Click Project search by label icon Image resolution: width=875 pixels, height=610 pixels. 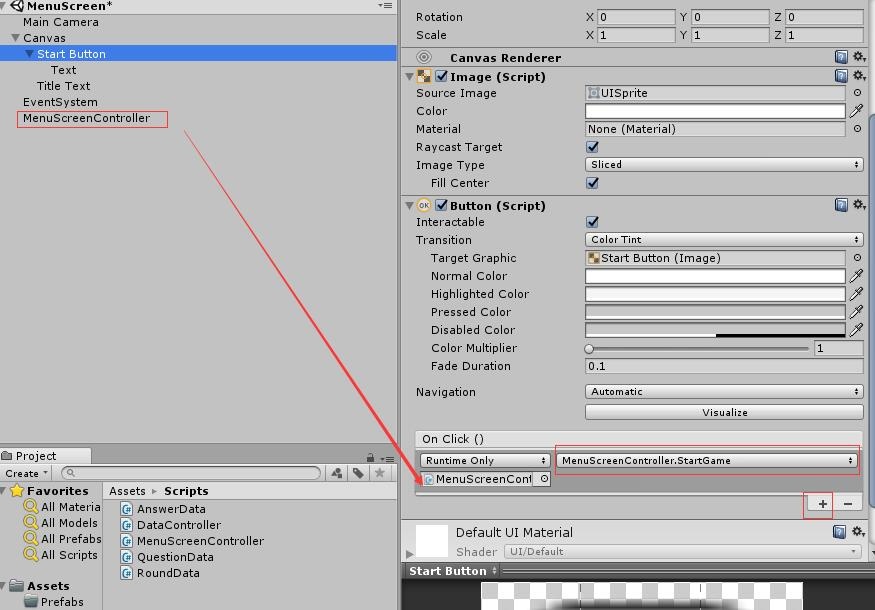coord(358,473)
